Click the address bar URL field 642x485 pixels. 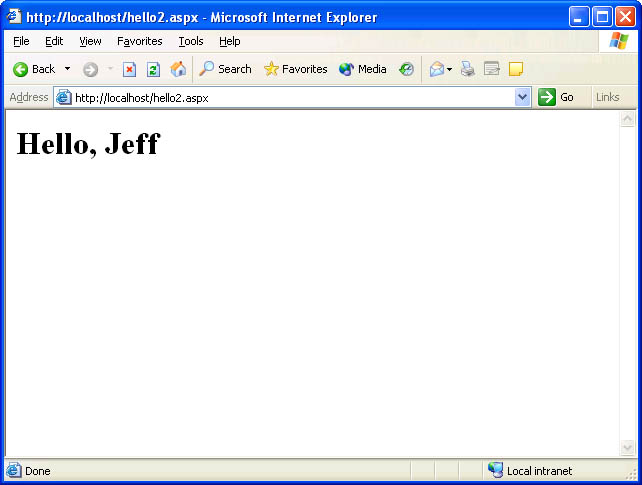pyautogui.click(x=293, y=98)
